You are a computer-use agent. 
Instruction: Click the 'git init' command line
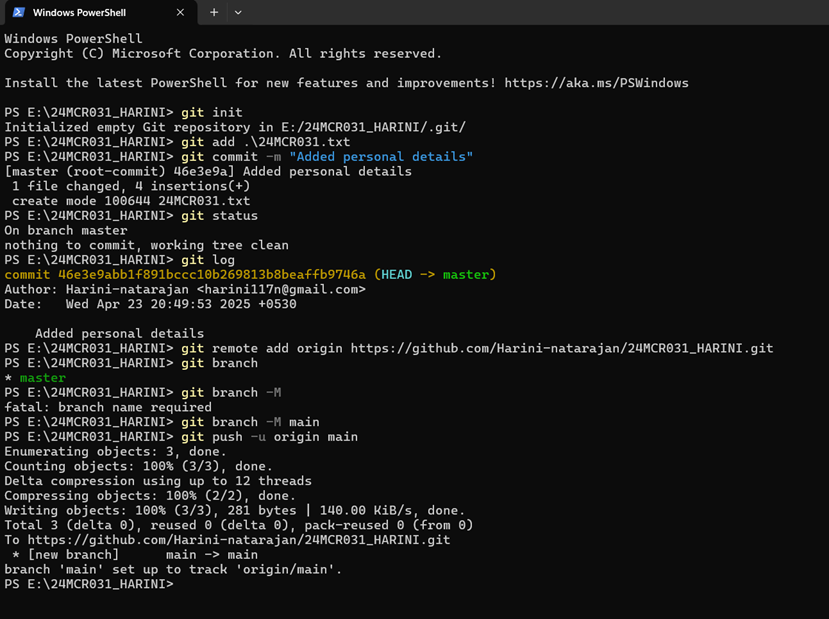(x=211, y=113)
